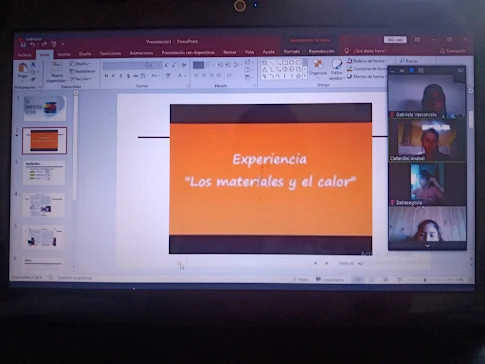The height and width of the screenshot is (364, 485).
Task: Toggle italic K formatting
Action: 114,76
